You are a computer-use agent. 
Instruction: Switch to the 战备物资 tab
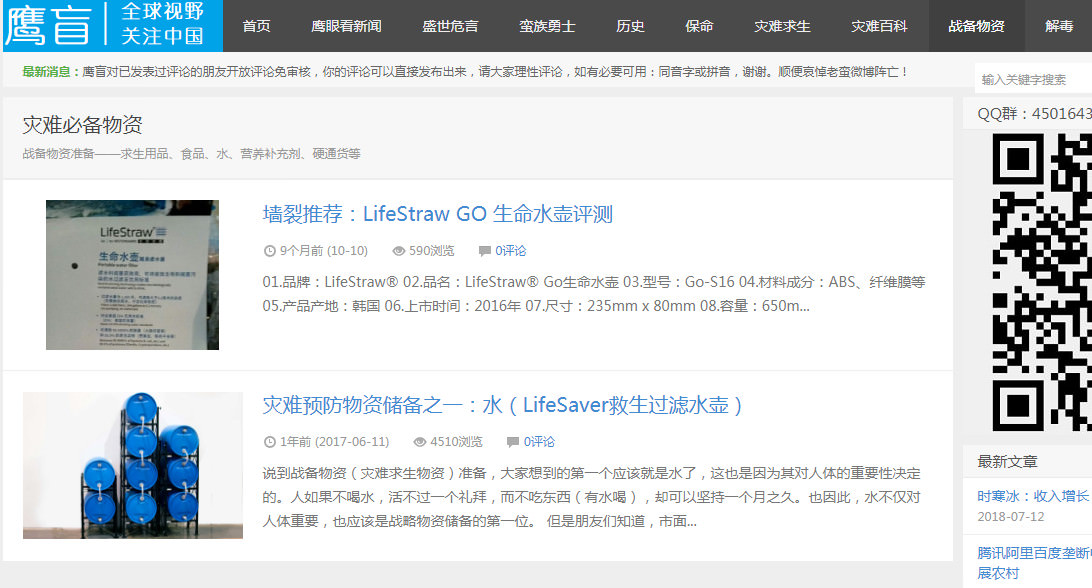tap(976, 26)
